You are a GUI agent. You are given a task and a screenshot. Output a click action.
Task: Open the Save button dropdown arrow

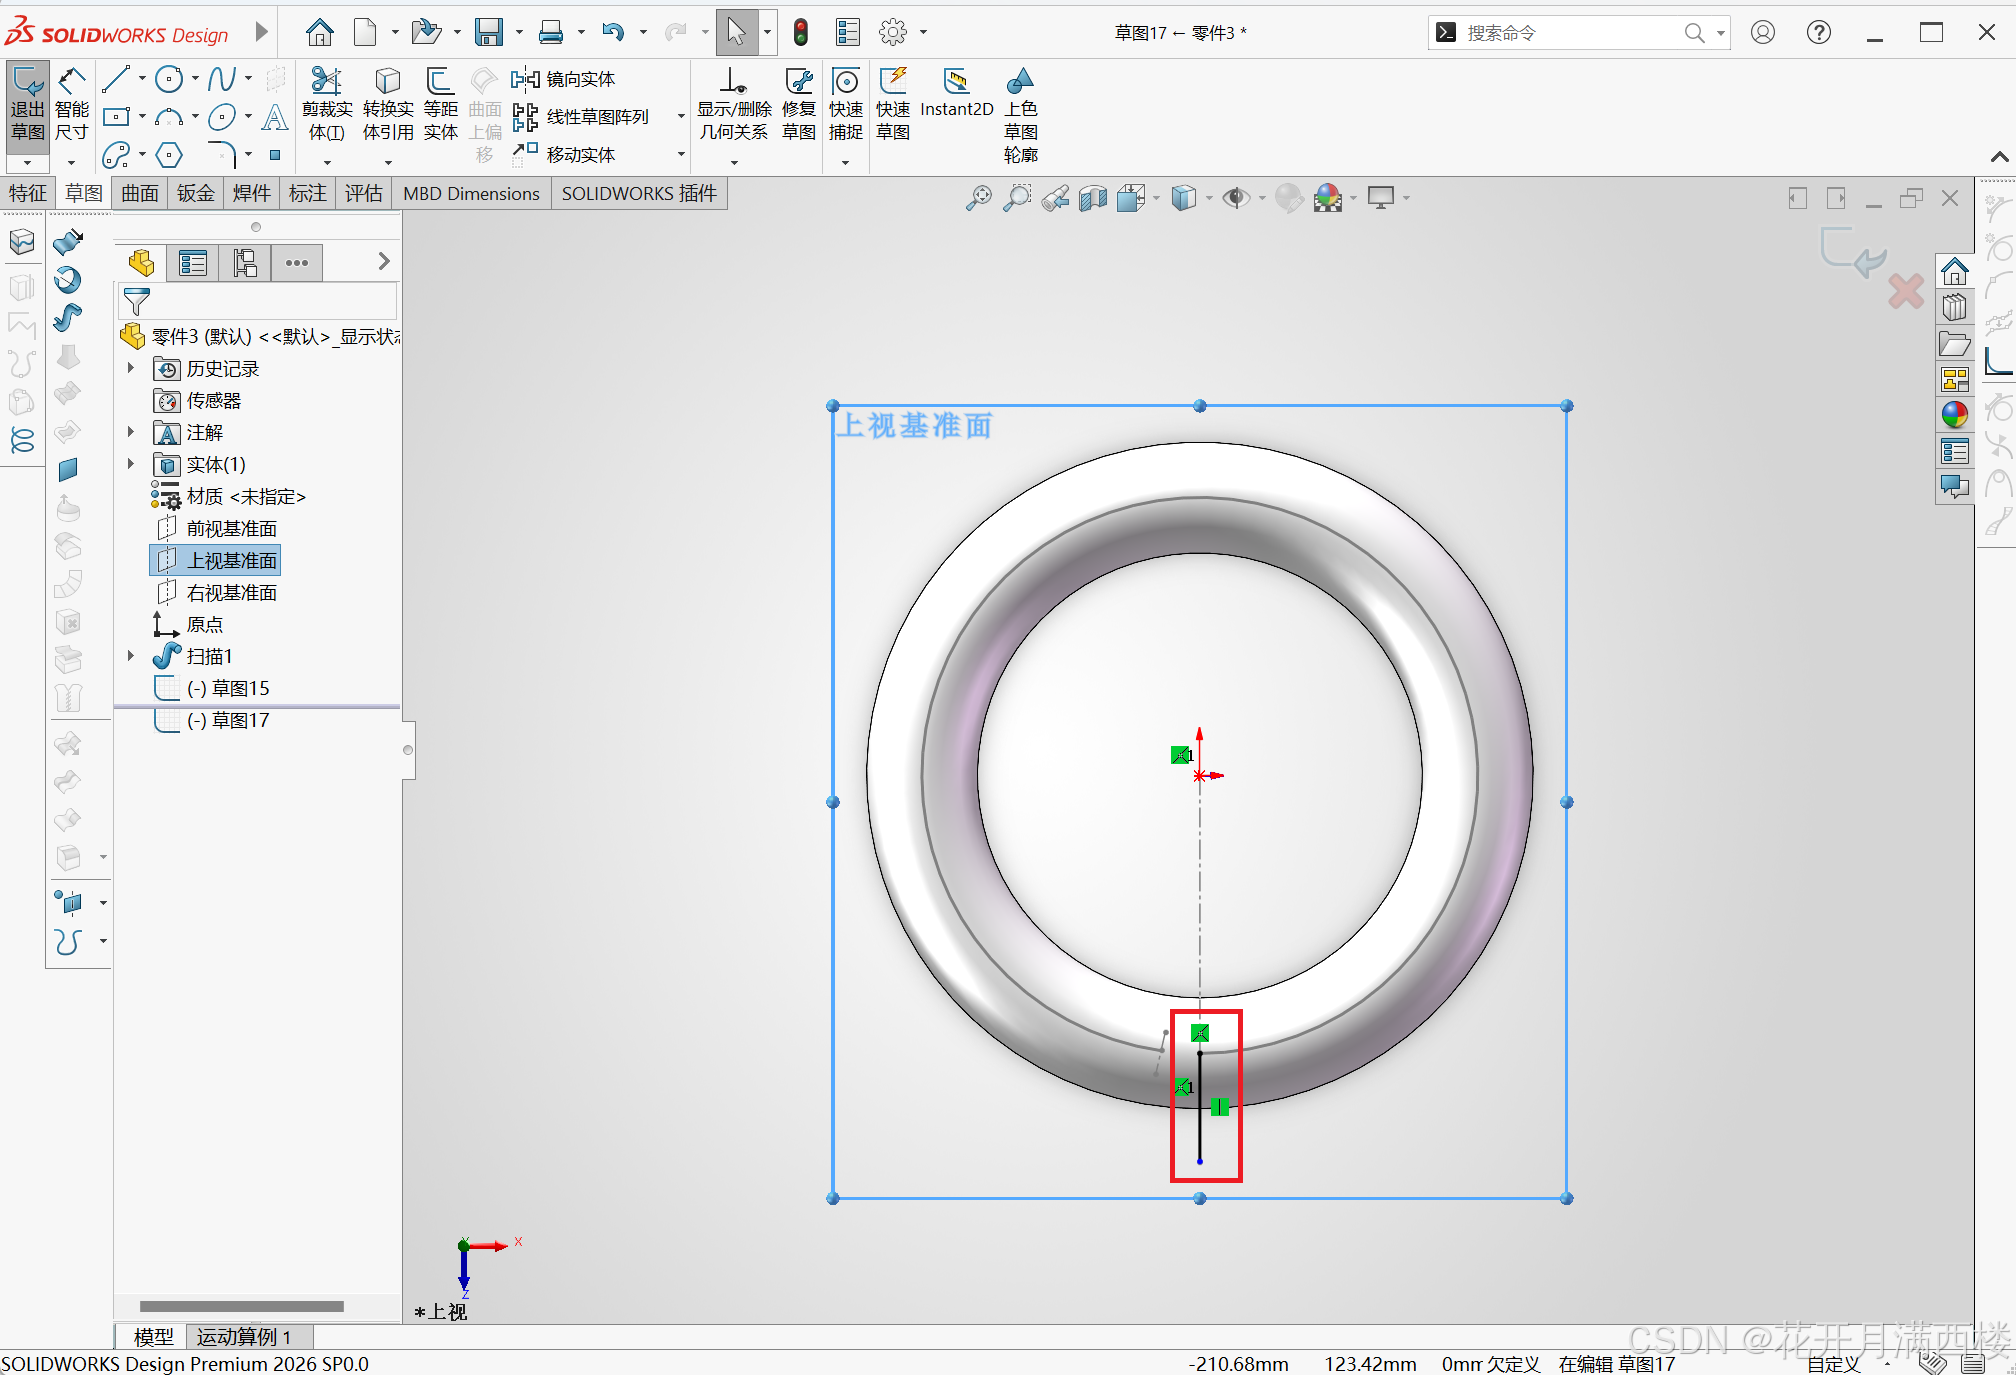(x=519, y=32)
